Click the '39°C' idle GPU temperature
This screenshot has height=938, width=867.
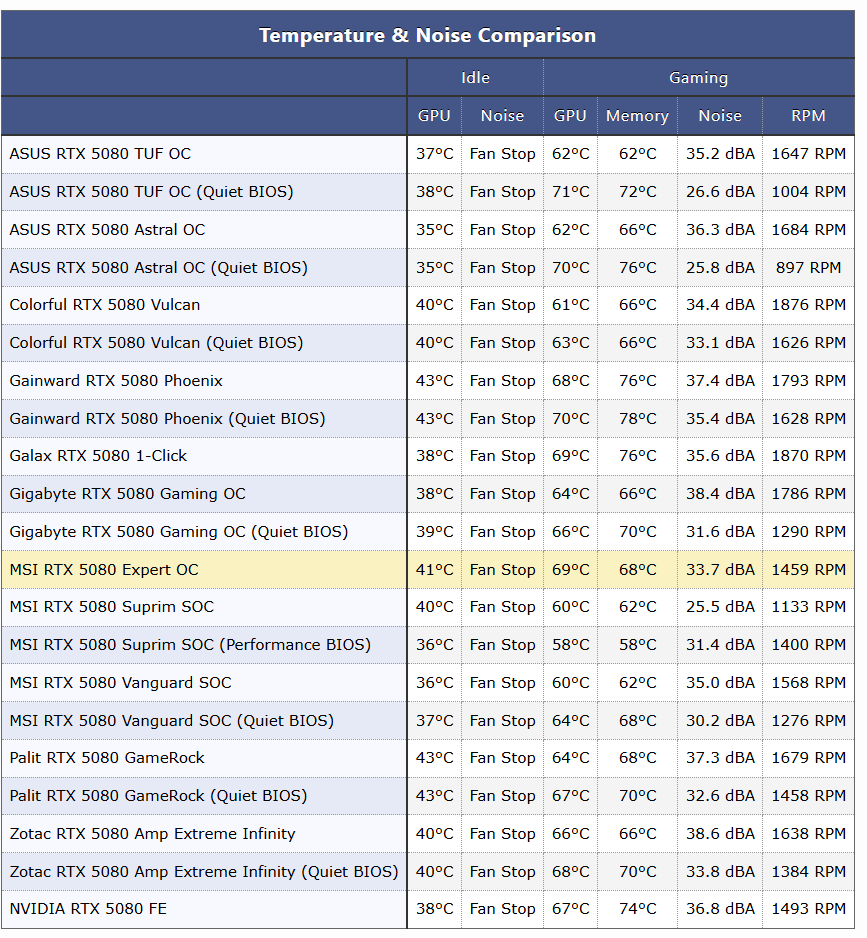coord(434,532)
